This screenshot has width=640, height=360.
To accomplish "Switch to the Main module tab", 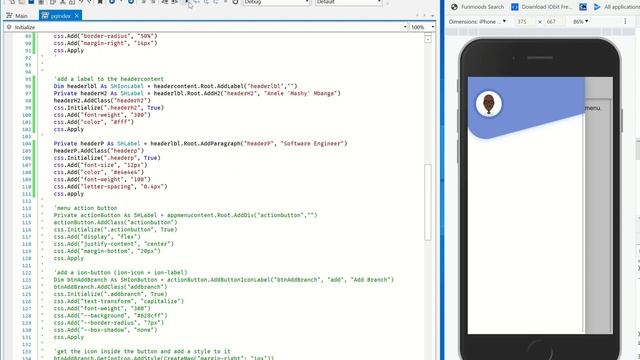I will coord(17,16).
